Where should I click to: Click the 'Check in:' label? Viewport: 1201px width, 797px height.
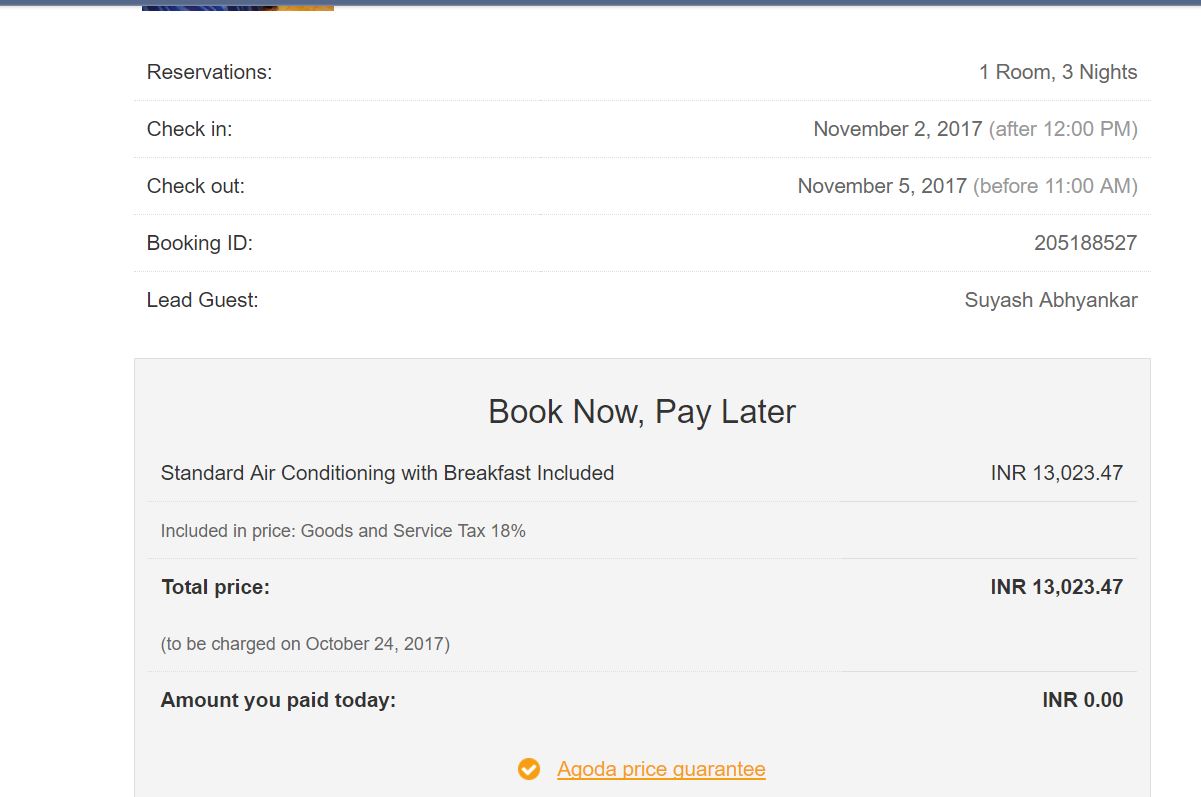coord(189,129)
